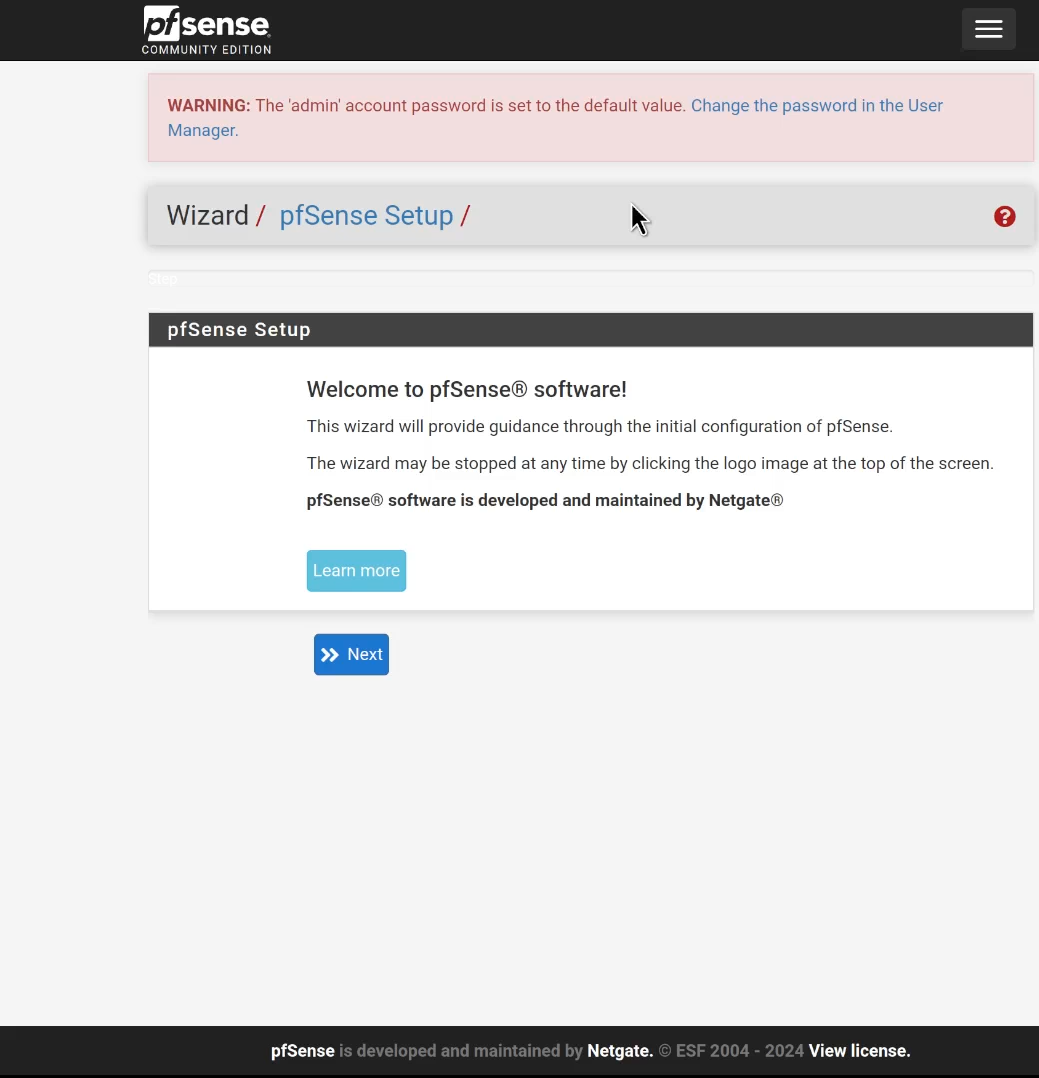Viewport: 1039px width, 1078px height.
Task: Click the WARNING label in alert
Action: [209, 105]
